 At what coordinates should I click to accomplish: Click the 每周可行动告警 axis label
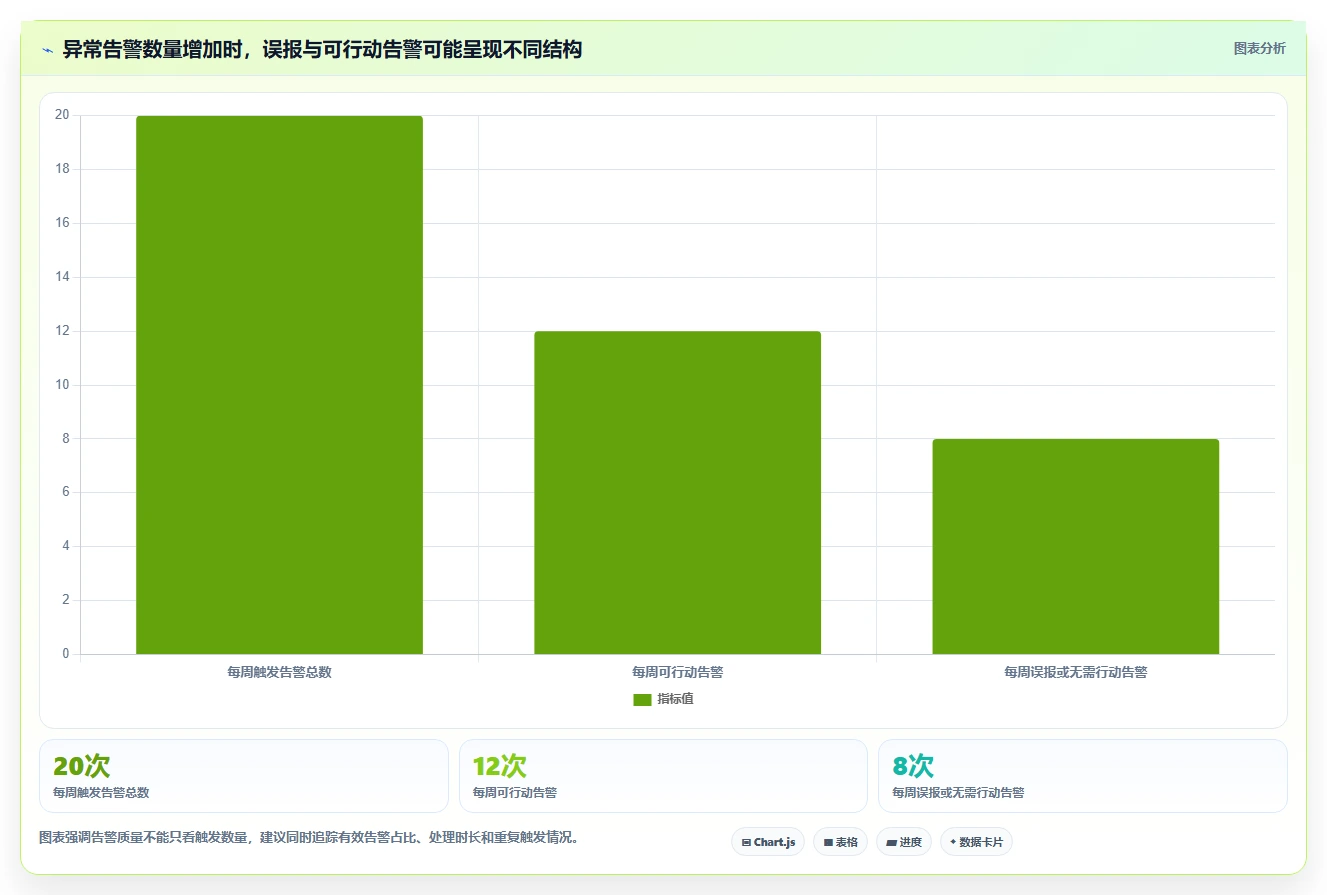677,672
